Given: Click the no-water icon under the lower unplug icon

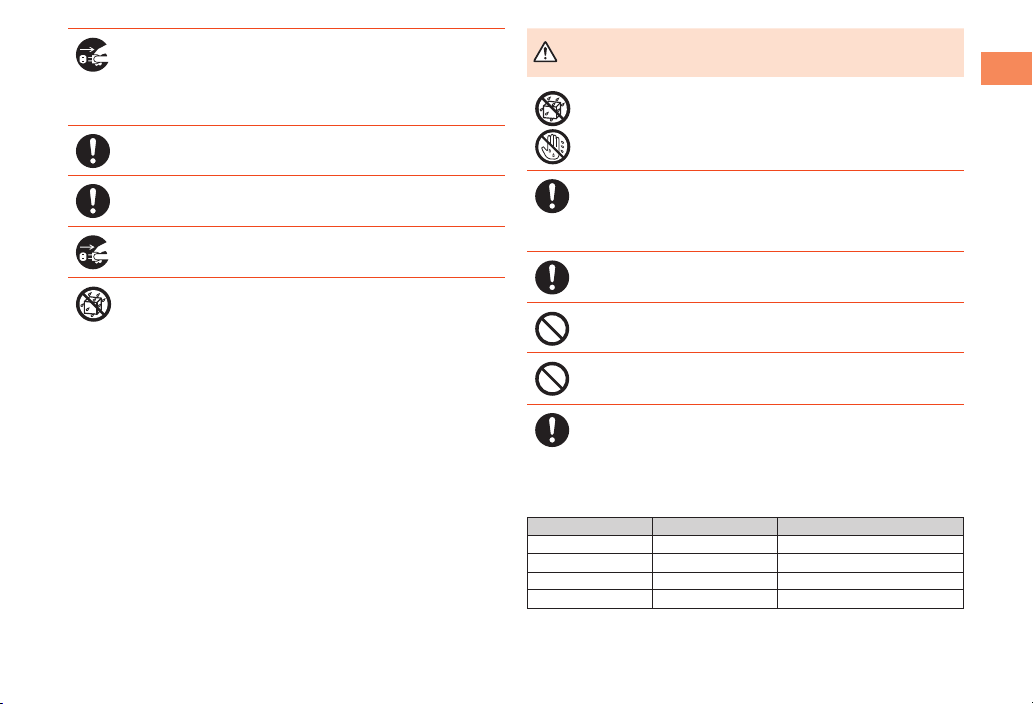Looking at the screenshot, I should click(x=93, y=304).
